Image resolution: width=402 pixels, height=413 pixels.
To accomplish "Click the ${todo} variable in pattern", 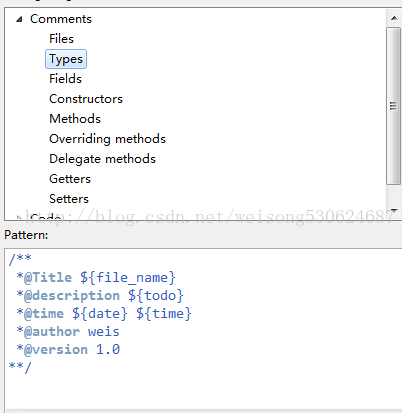I will pyautogui.click(x=156, y=295).
